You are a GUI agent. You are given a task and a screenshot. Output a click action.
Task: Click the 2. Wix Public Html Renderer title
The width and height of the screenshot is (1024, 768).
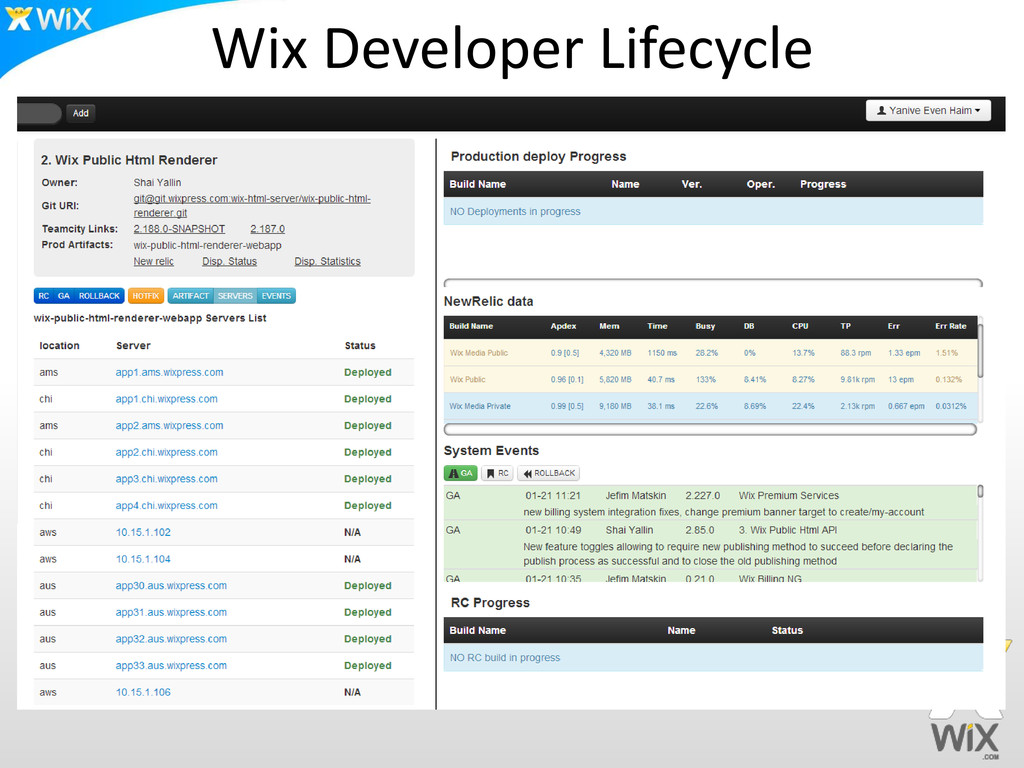[129, 160]
